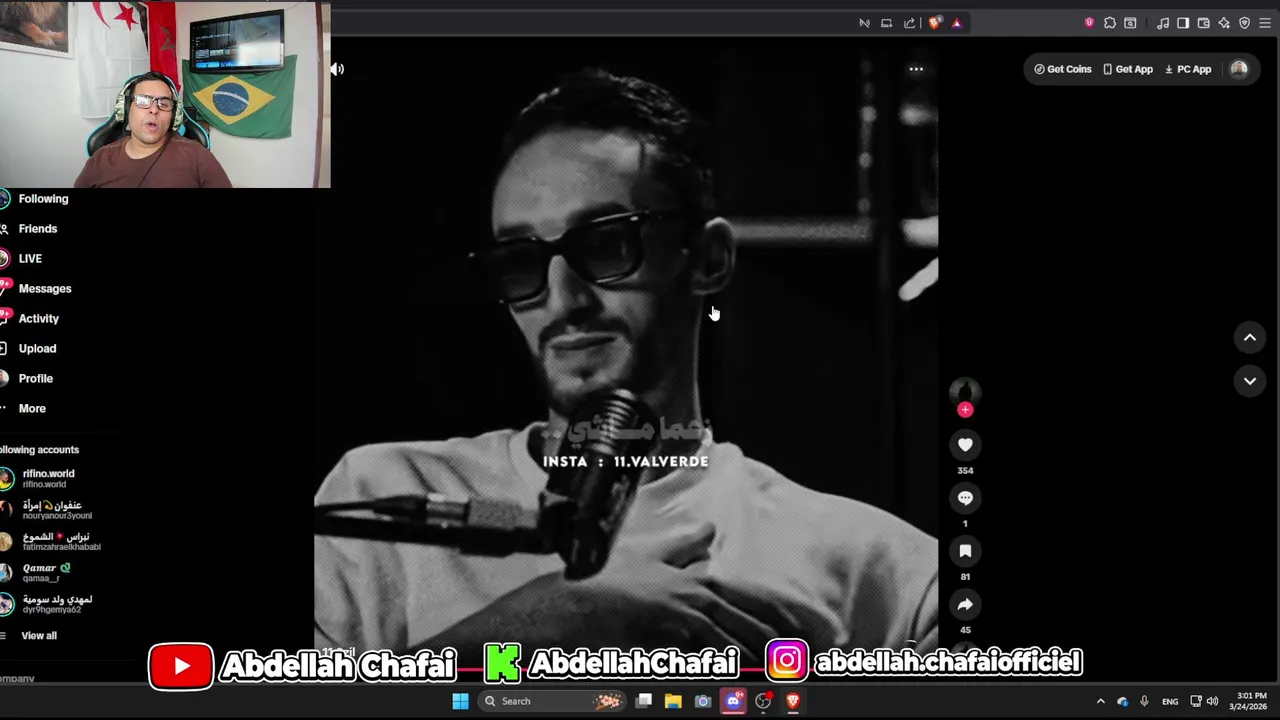This screenshot has height=720, width=1280.
Task: Open the Brave Rewards triangle icon
Action: 957,23
